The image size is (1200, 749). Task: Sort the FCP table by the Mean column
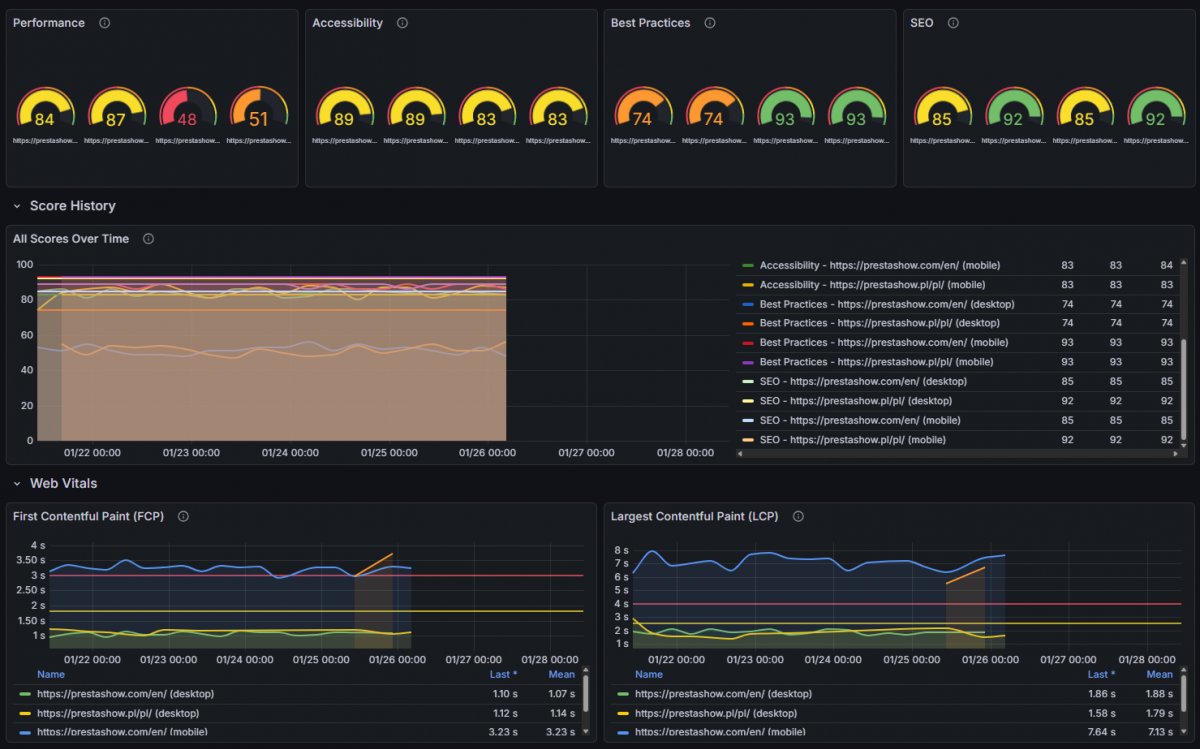pos(561,674)
